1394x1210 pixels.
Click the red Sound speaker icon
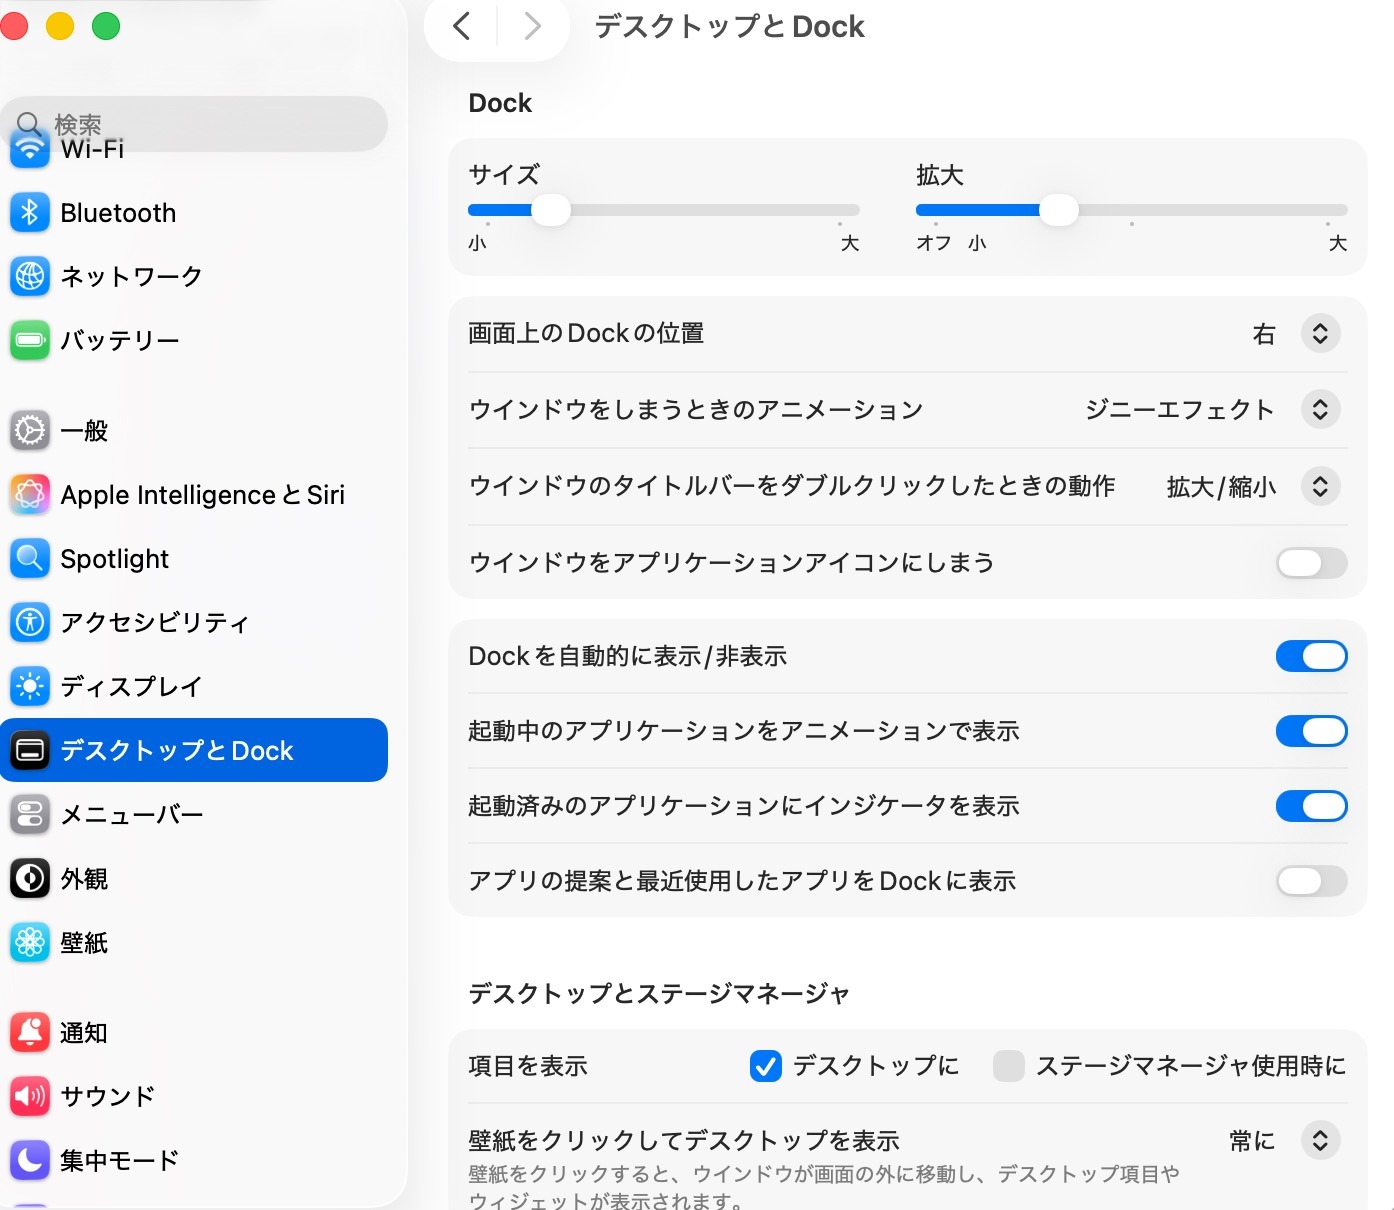(30, 1097)
